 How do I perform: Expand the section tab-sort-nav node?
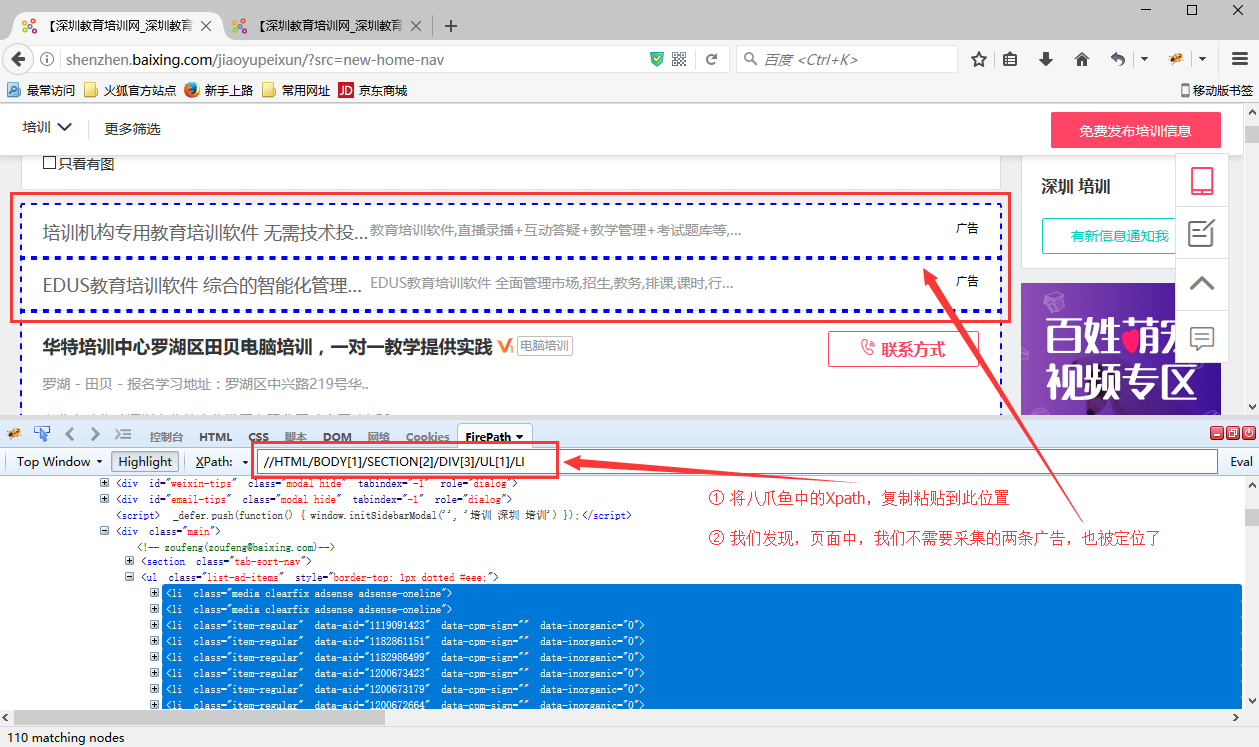[x=129, y=562]
